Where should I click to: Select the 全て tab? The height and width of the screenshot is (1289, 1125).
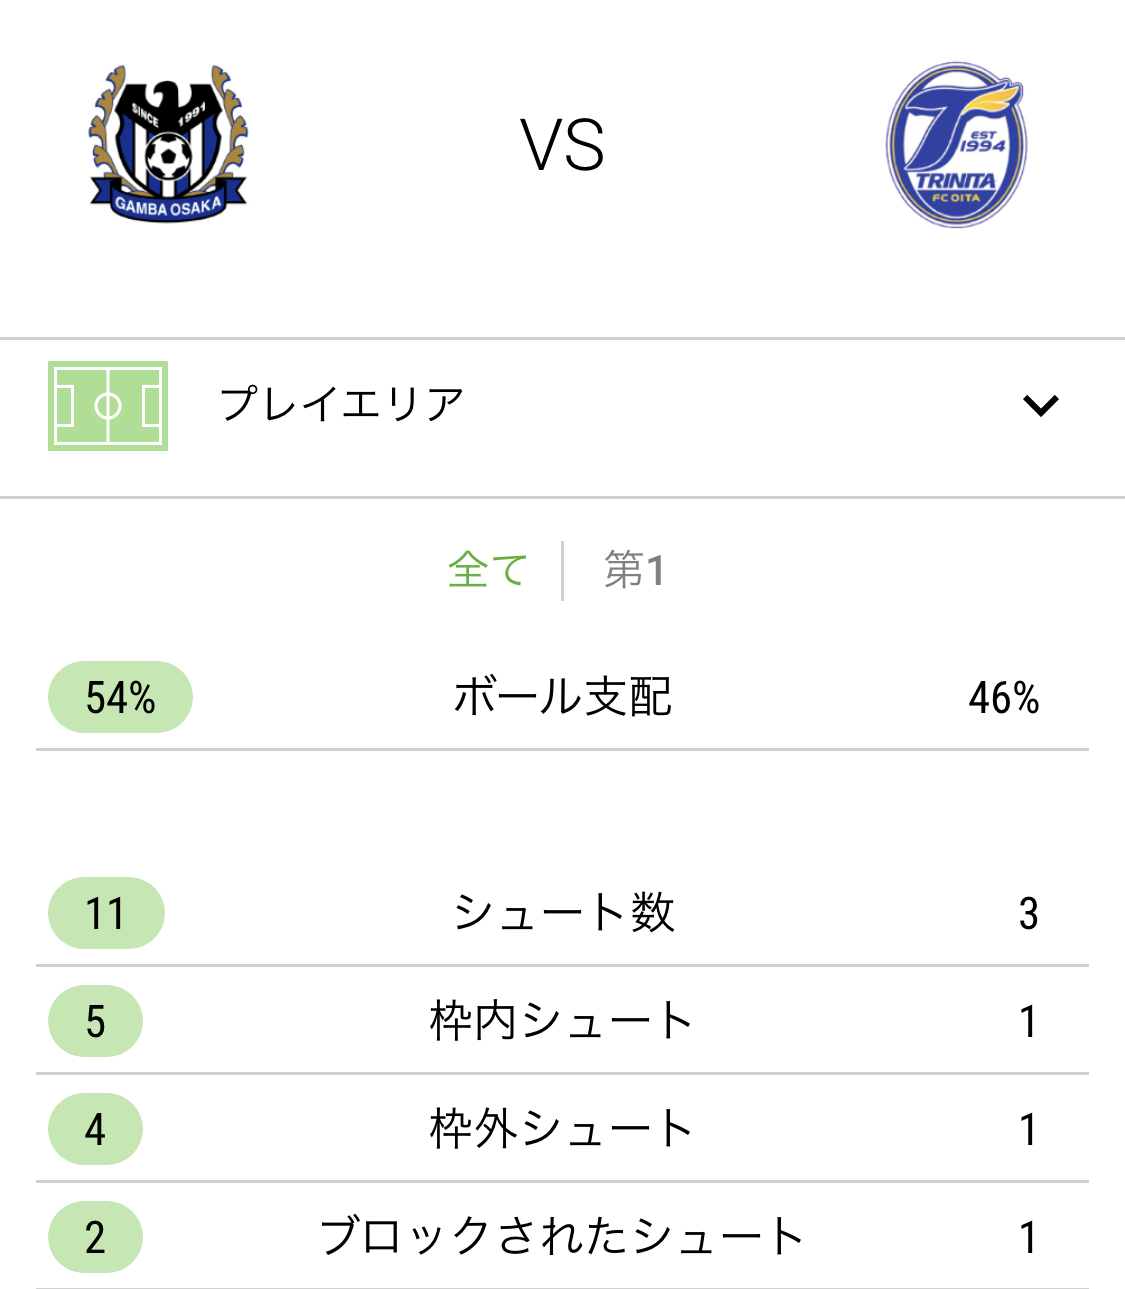[487, 571]
